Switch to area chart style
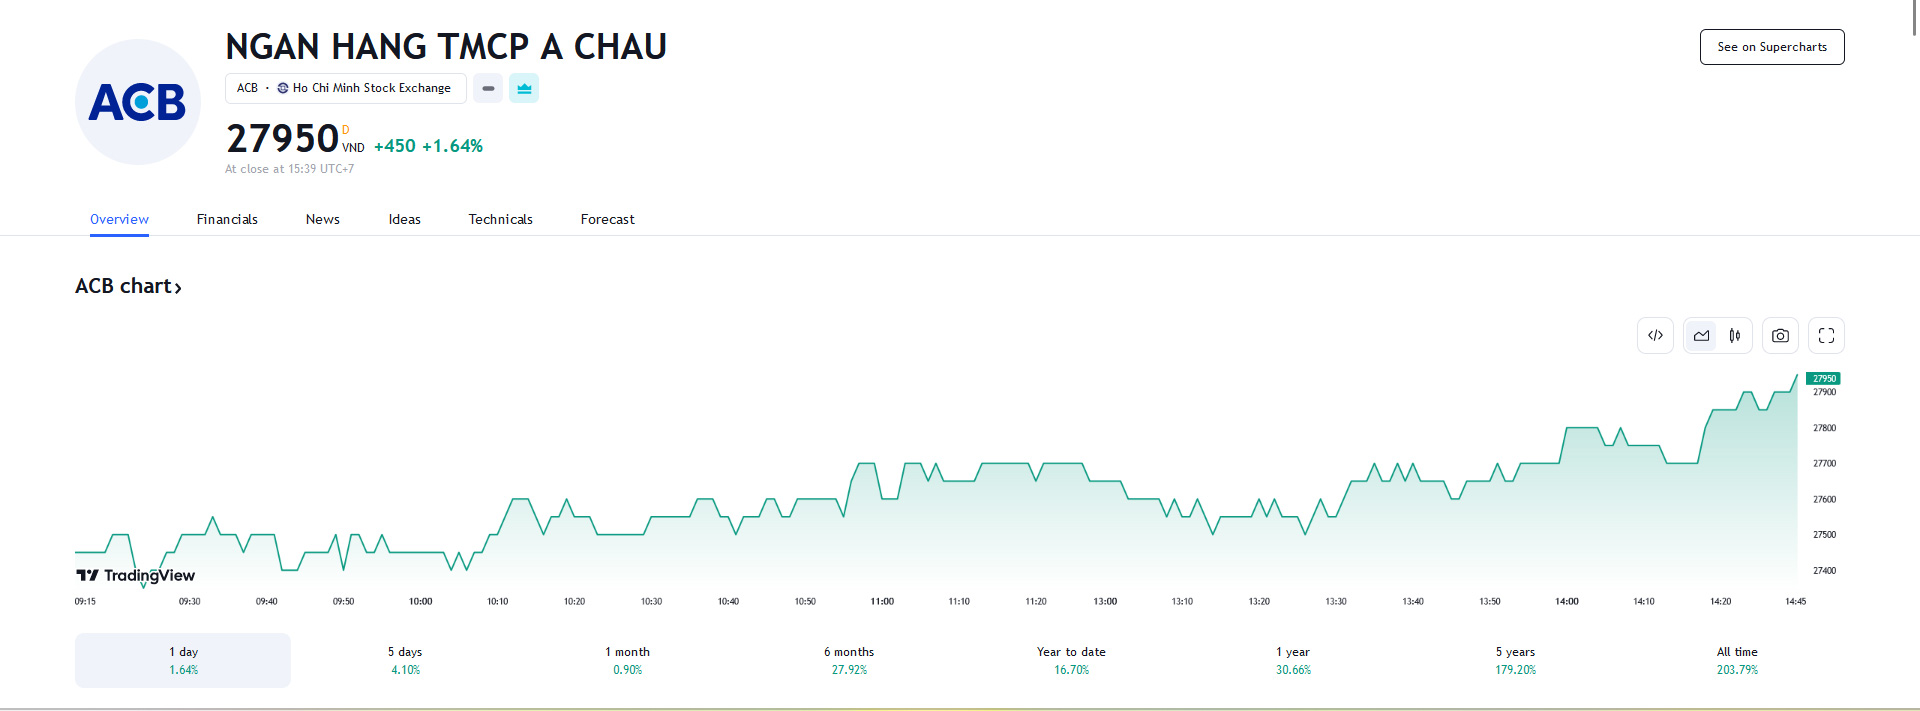Screen dimensions: 1920x711 (x=1701, y=336)
